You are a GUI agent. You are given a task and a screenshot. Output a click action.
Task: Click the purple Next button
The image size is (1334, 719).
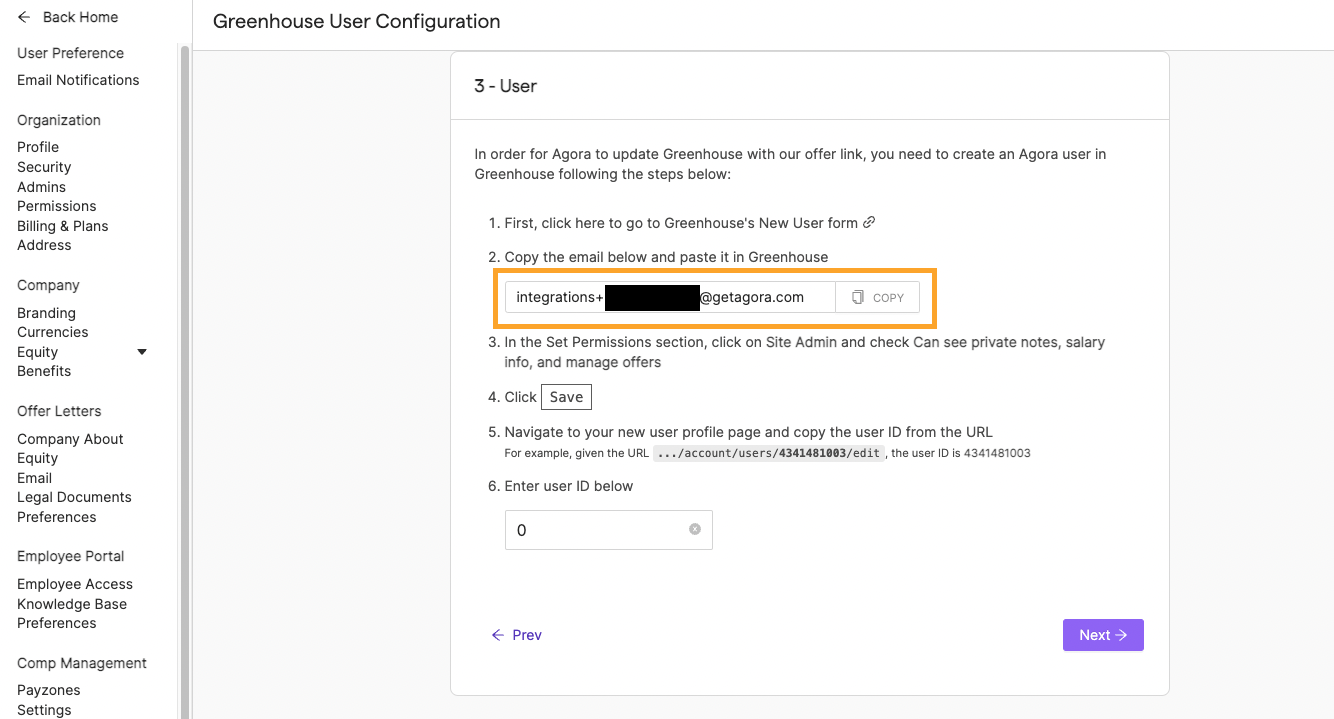(x=1103, y=635)
